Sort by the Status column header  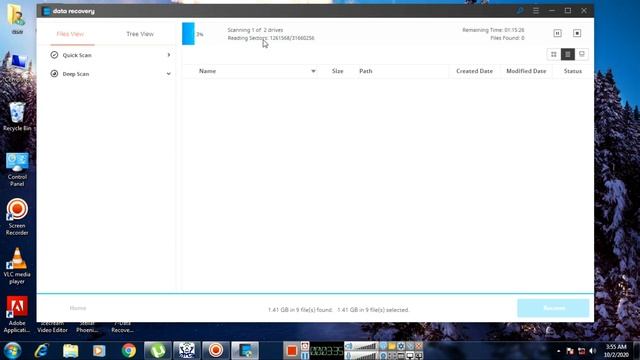pyautogui.click(x=573, y=71)
